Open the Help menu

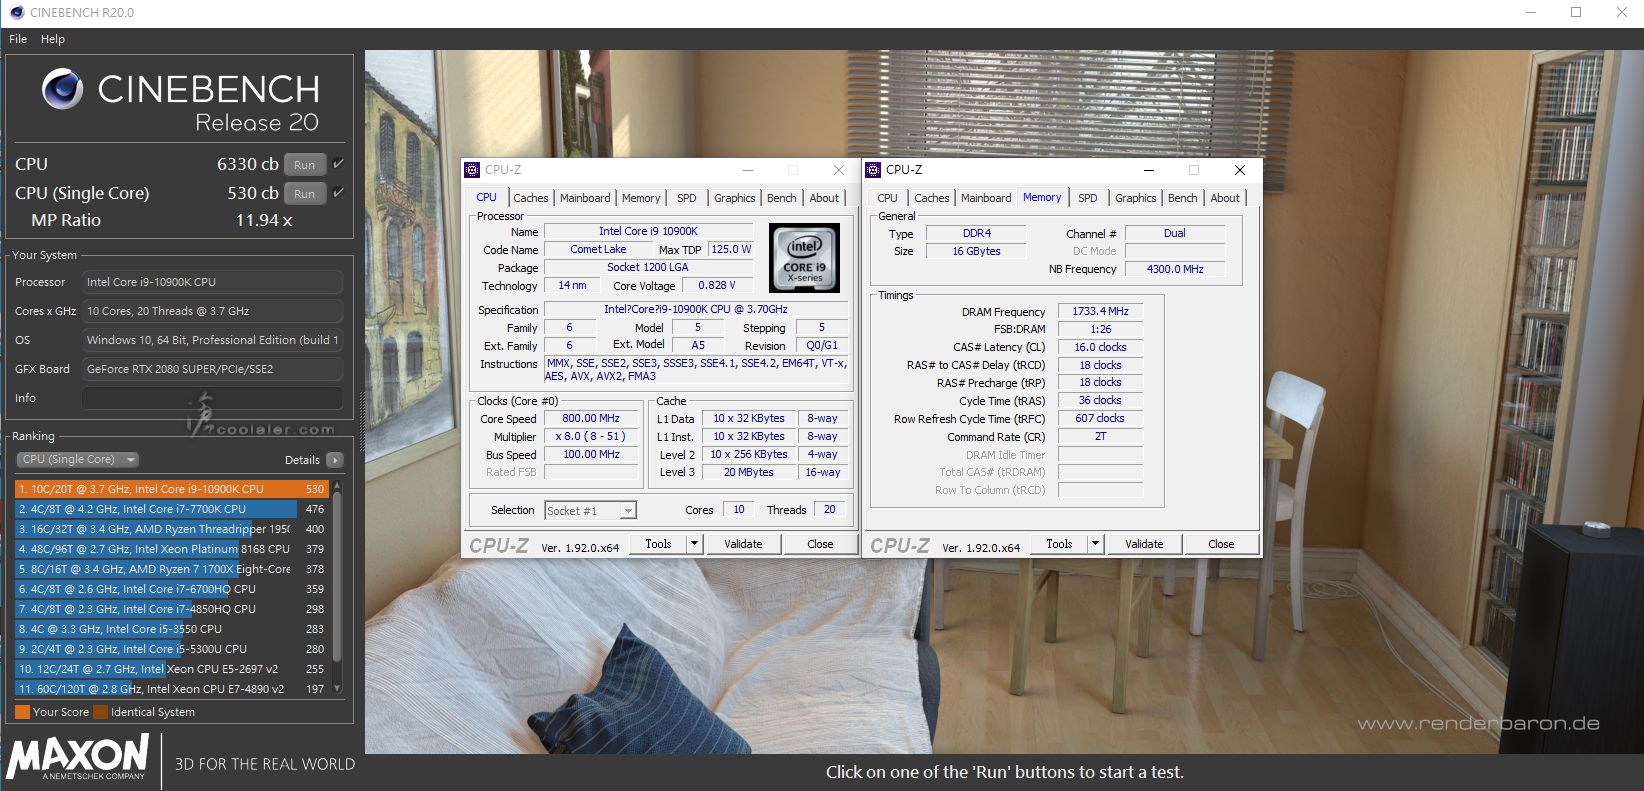tap(53, 39)
